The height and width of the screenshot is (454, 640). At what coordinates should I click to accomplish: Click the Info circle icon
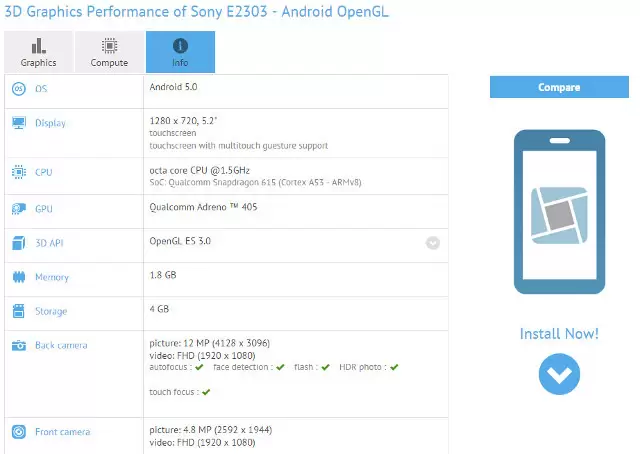coord(180,46)
